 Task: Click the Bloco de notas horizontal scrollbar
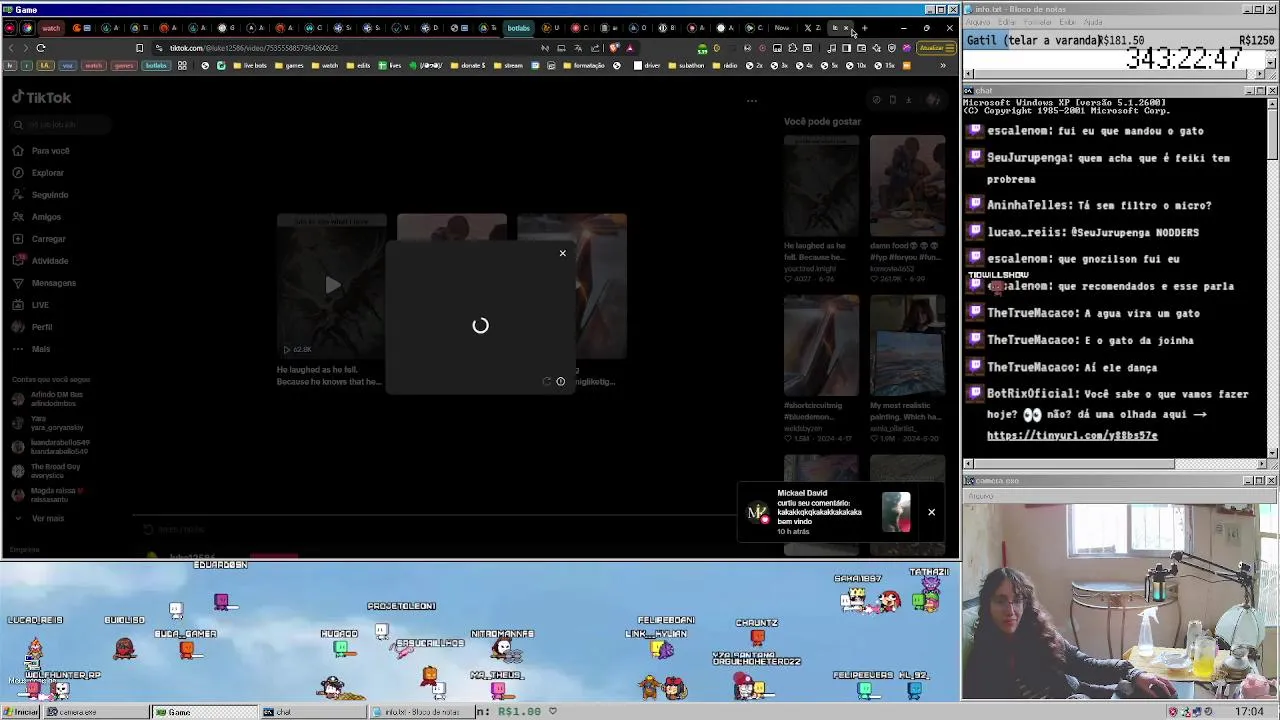pos(1115,73)
